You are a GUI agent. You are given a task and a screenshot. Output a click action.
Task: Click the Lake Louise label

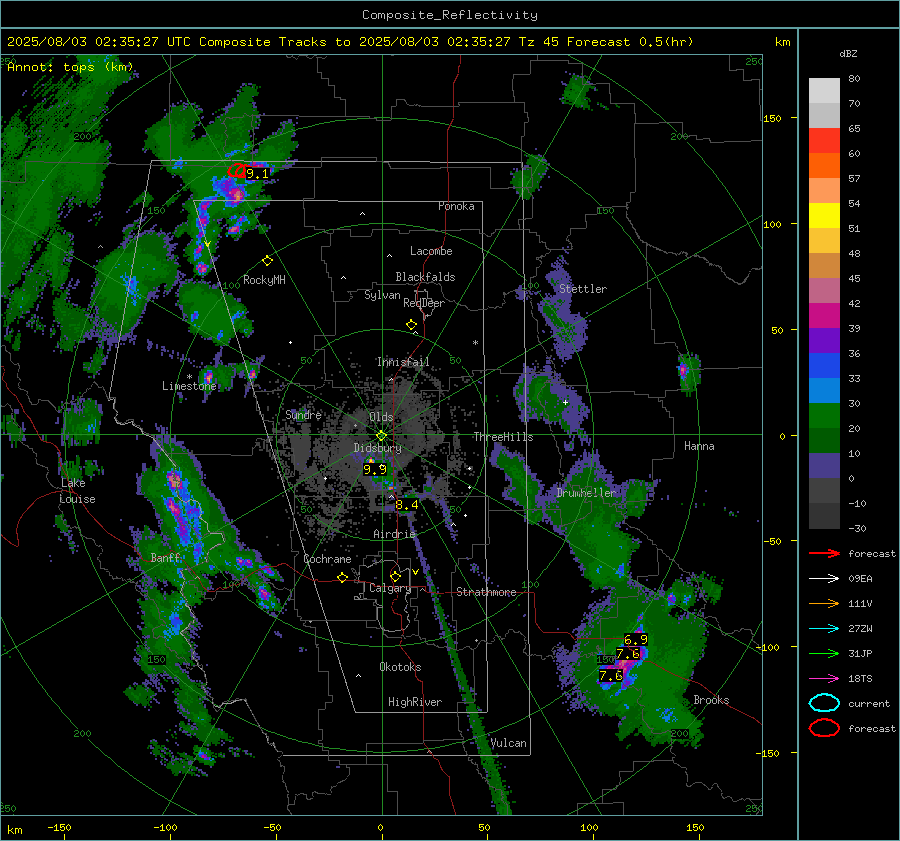77,491
